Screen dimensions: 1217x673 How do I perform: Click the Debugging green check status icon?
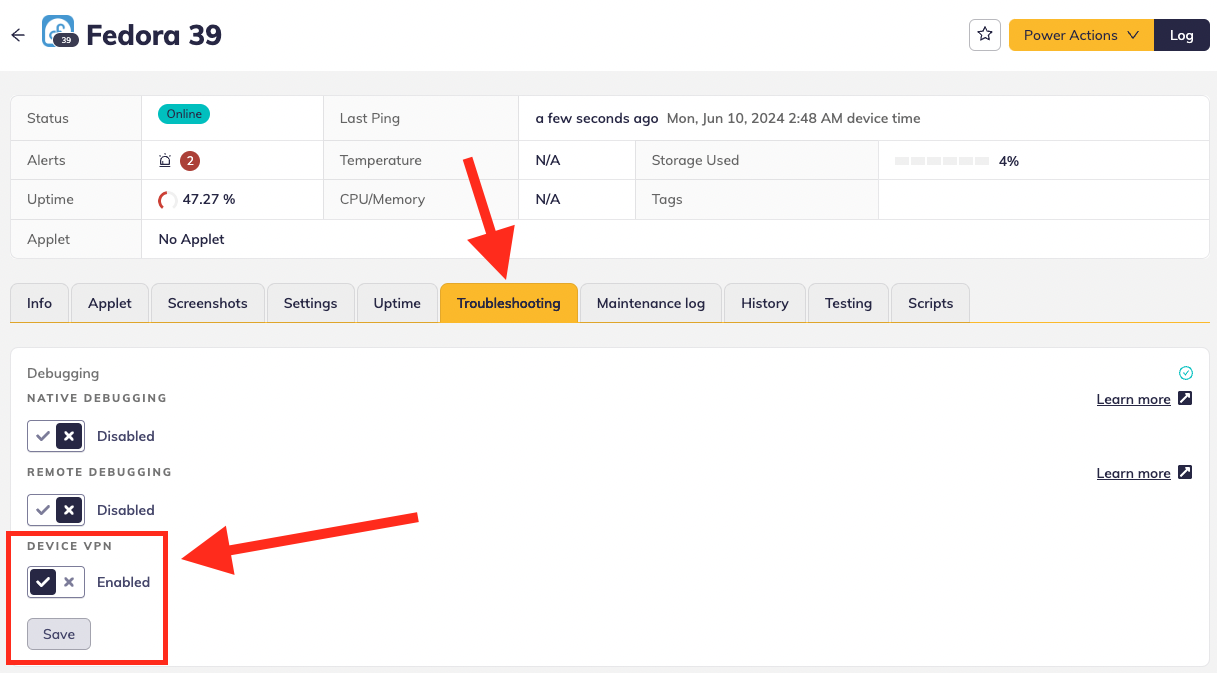(1185, 373)
